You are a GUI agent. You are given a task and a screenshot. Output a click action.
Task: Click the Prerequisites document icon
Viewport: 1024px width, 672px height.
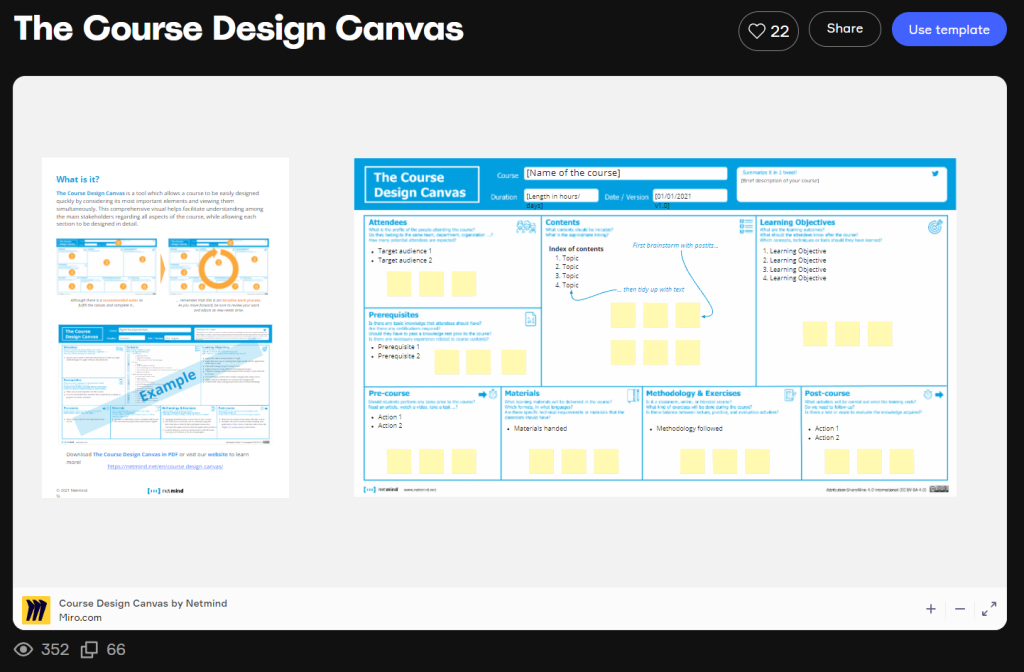pyautogui.click(x=530, y=319)
